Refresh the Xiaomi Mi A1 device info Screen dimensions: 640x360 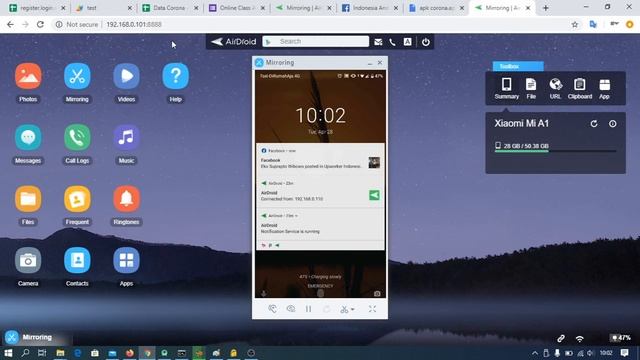594,124
